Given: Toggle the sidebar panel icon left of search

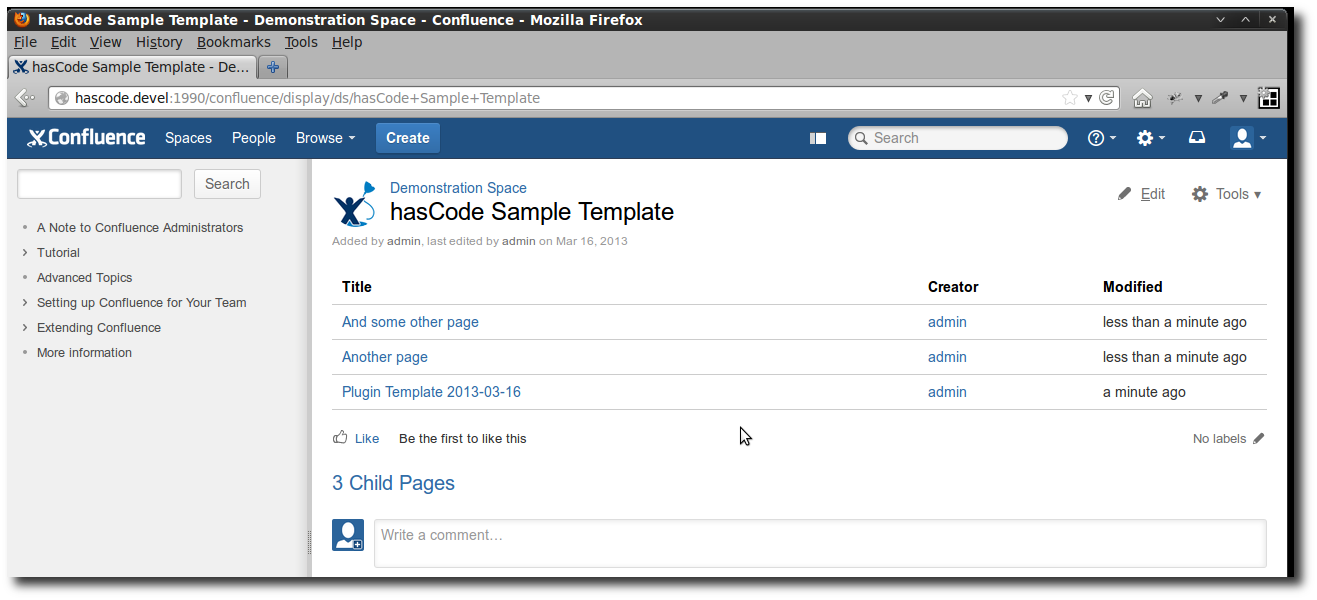Looking at the screenshot, I should pos(818,138).
